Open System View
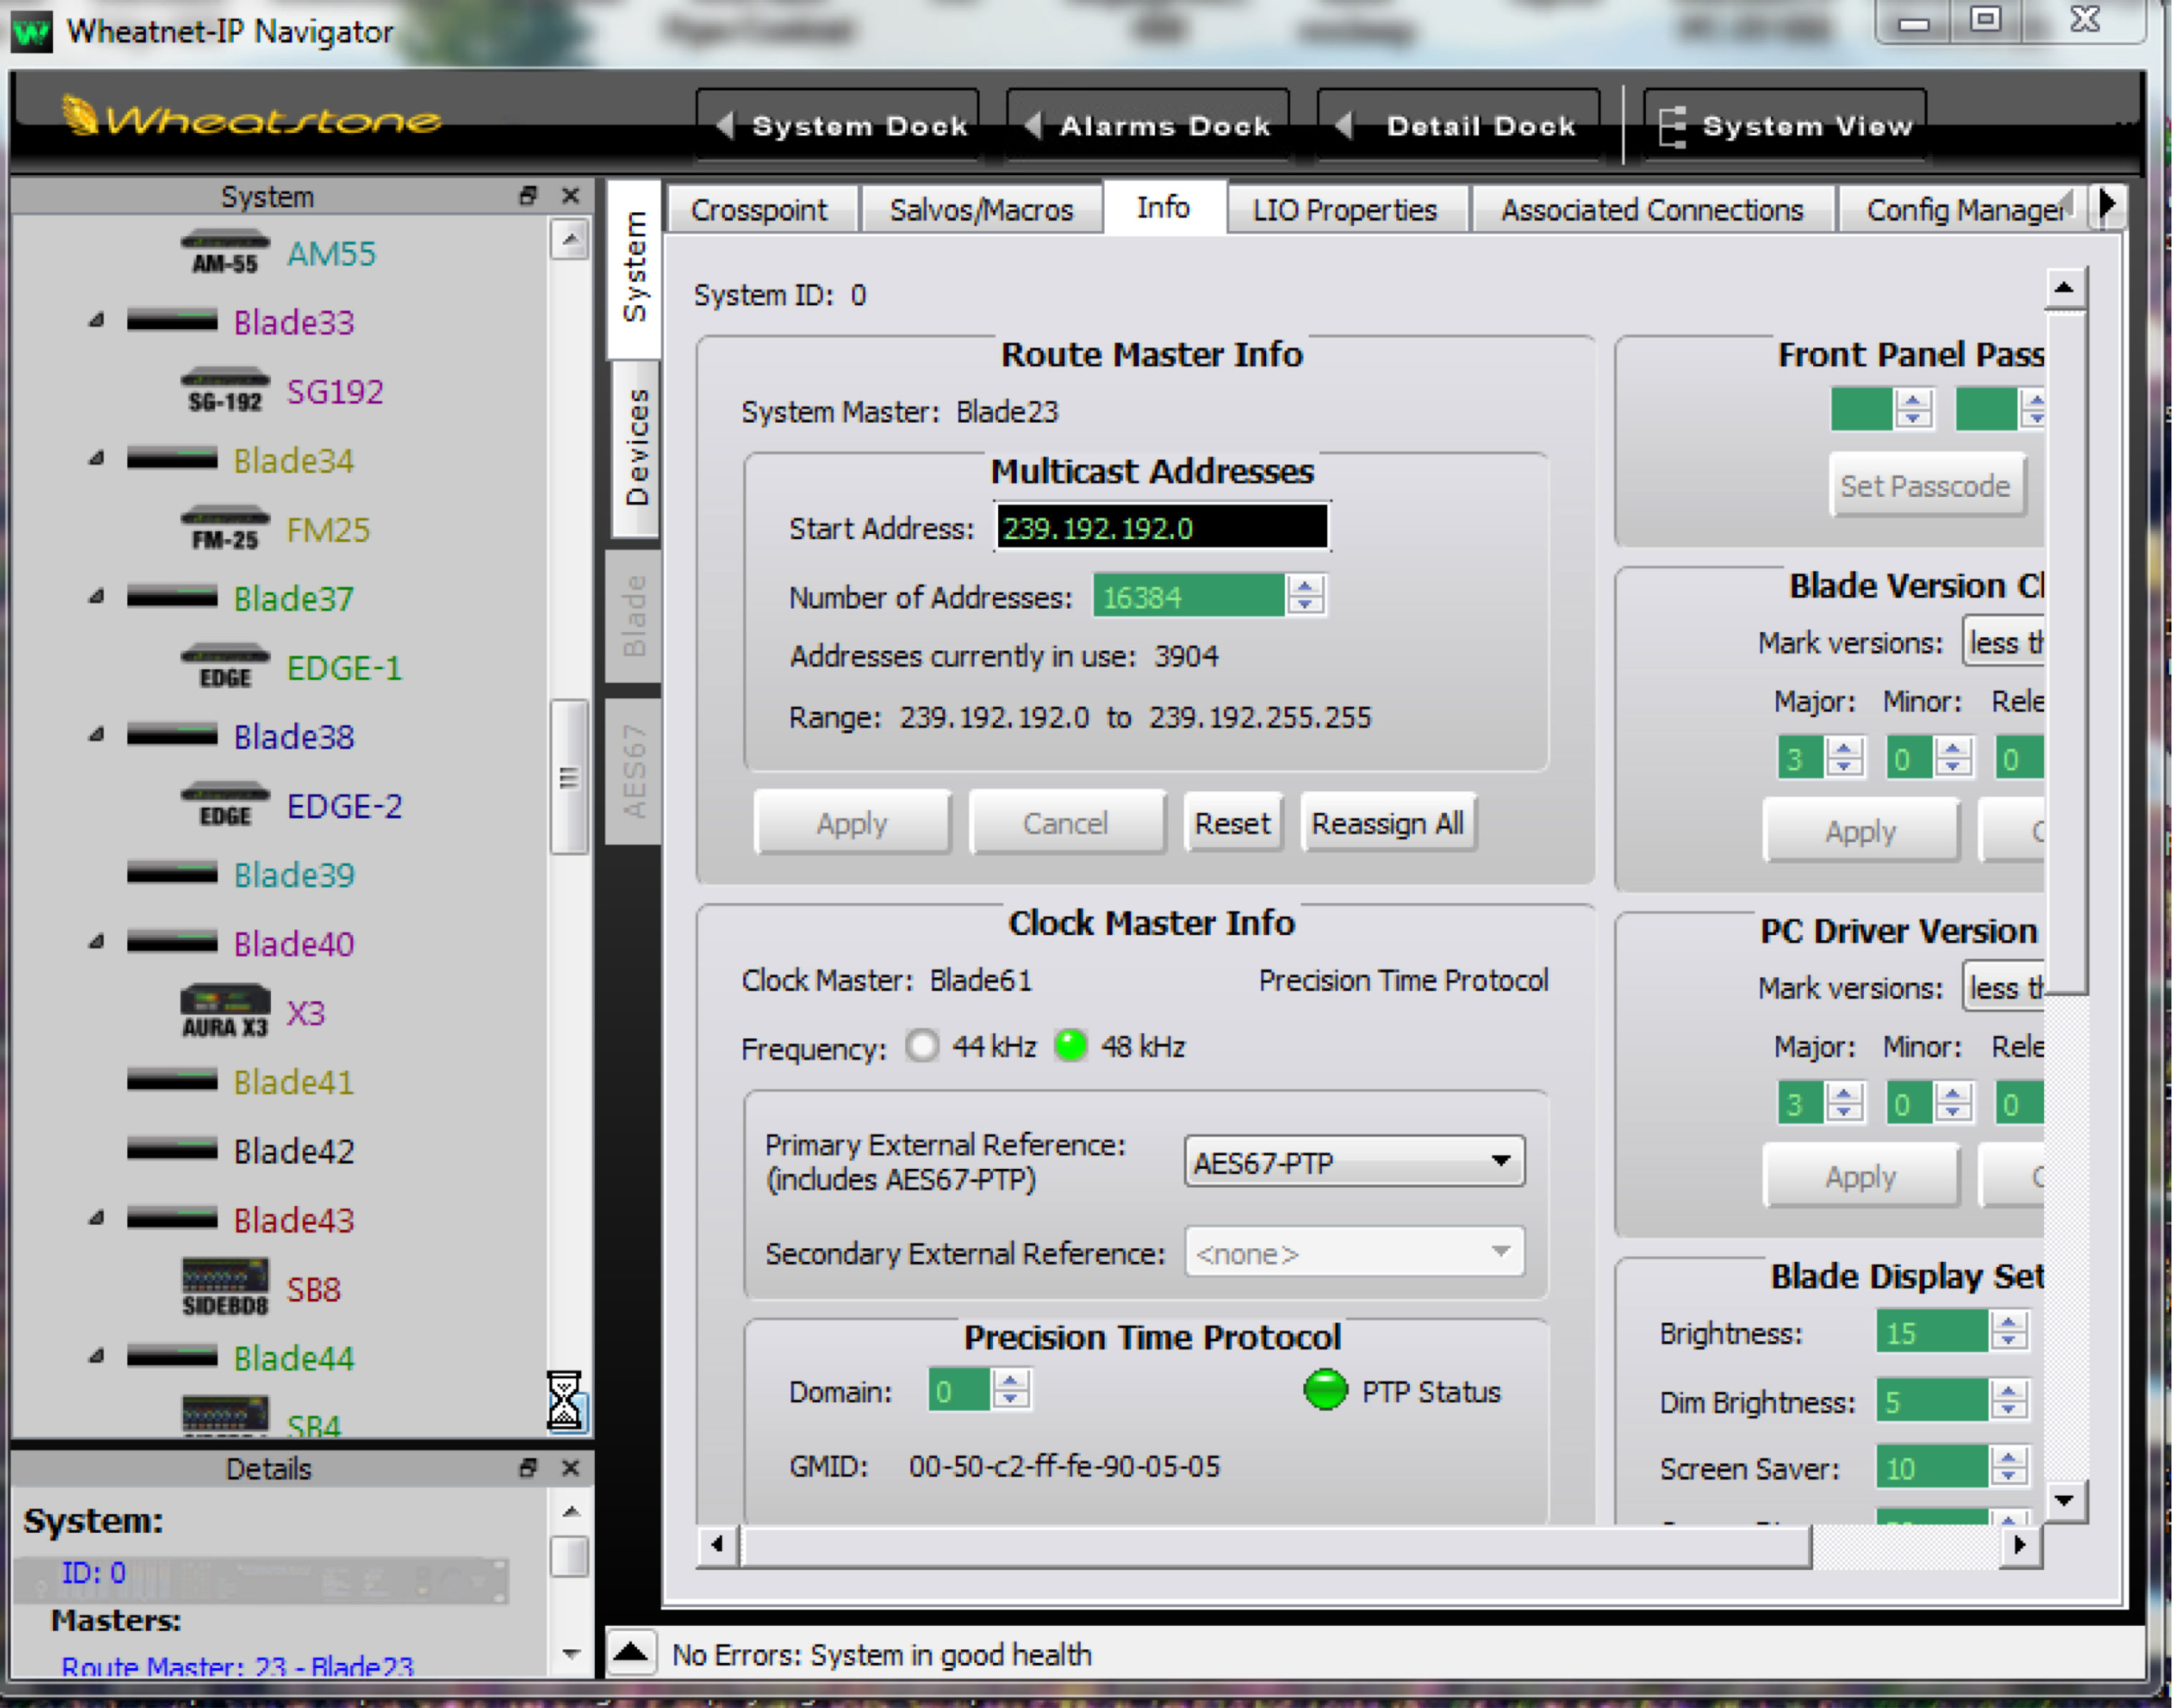2172x1708 pixels. coord(1786,126)
